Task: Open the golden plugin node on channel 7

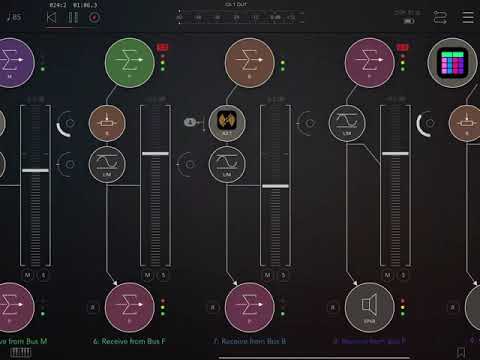Action: point(227,123)
